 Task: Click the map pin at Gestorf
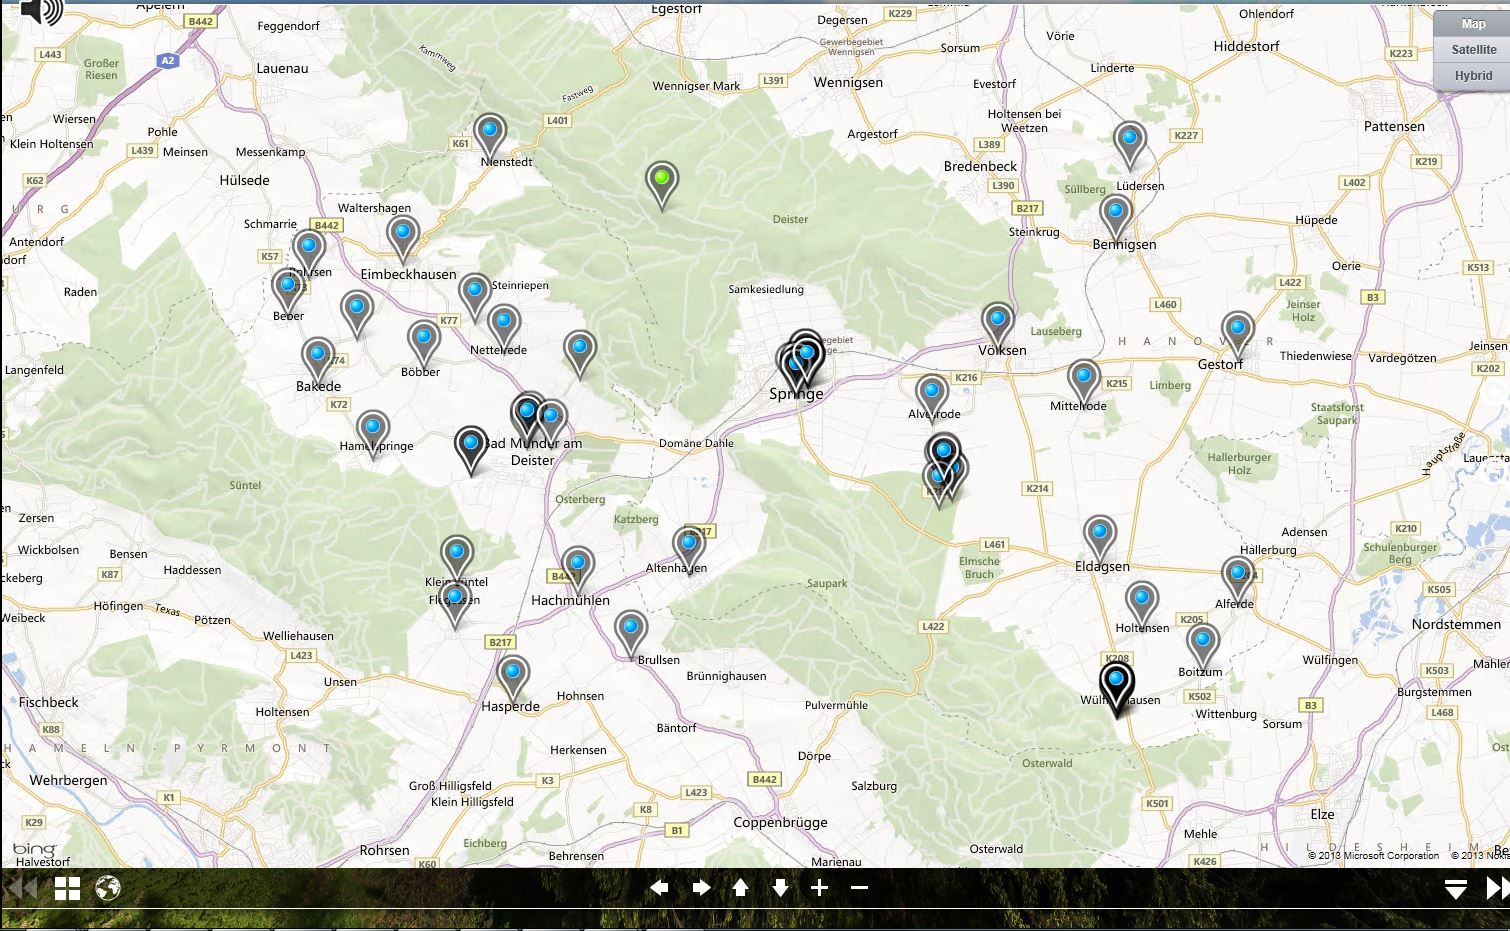click(x=1237, y=330)
